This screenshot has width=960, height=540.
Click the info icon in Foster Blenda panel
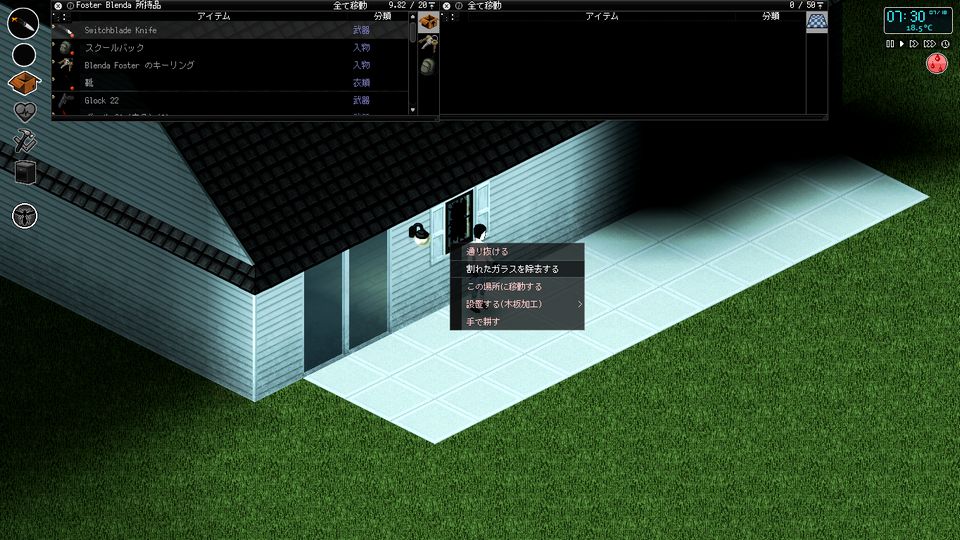pyautogui.click(x=70, y=6)
